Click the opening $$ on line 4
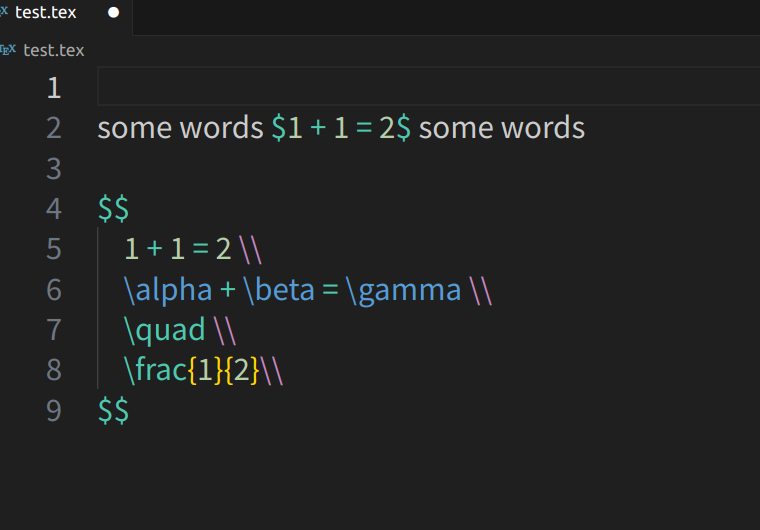Image resolution: width=760 pixels, height=530 pixels. pyautogui.click(x=113, y=209)
